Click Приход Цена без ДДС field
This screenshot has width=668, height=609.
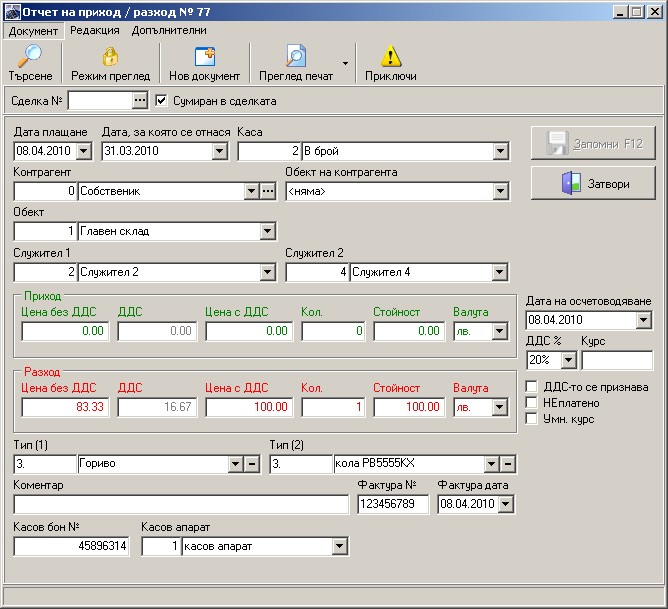[65, 331]
